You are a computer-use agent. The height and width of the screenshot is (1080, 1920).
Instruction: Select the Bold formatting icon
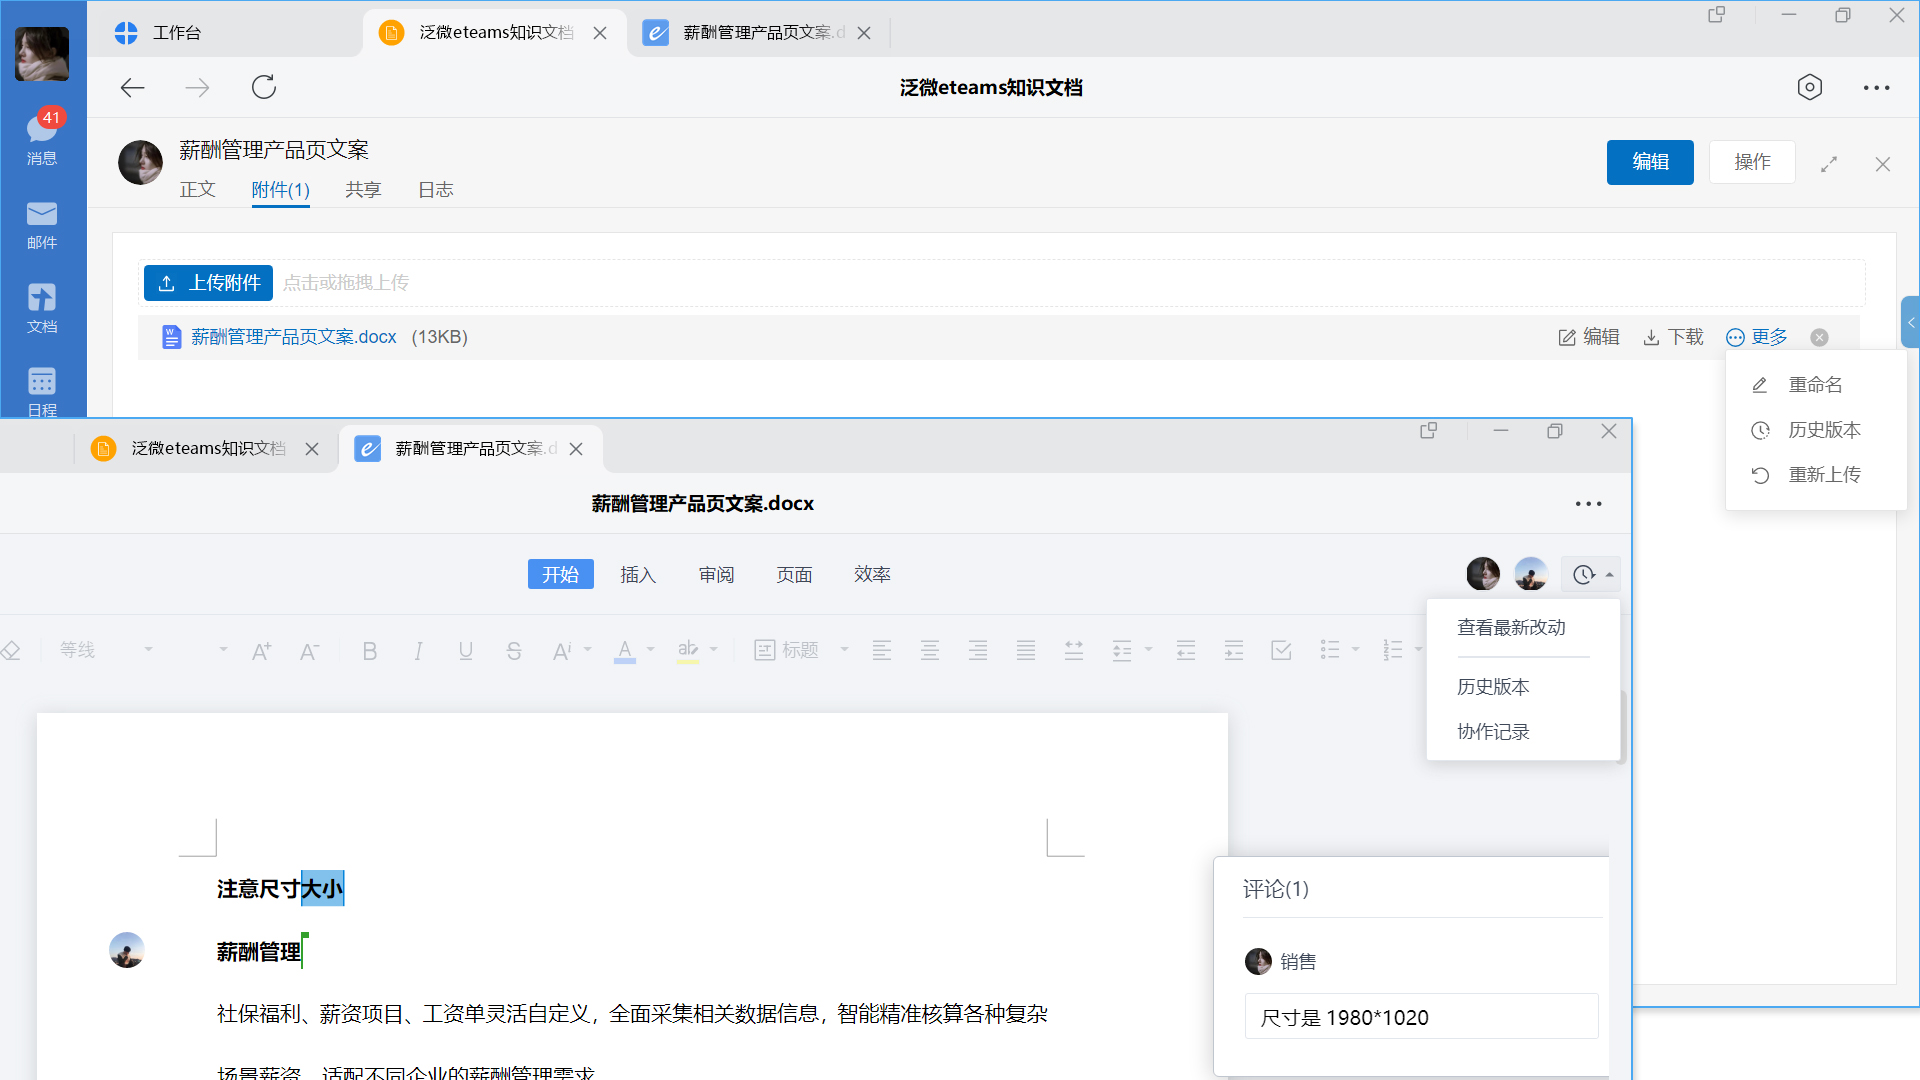tap(369, 650)
